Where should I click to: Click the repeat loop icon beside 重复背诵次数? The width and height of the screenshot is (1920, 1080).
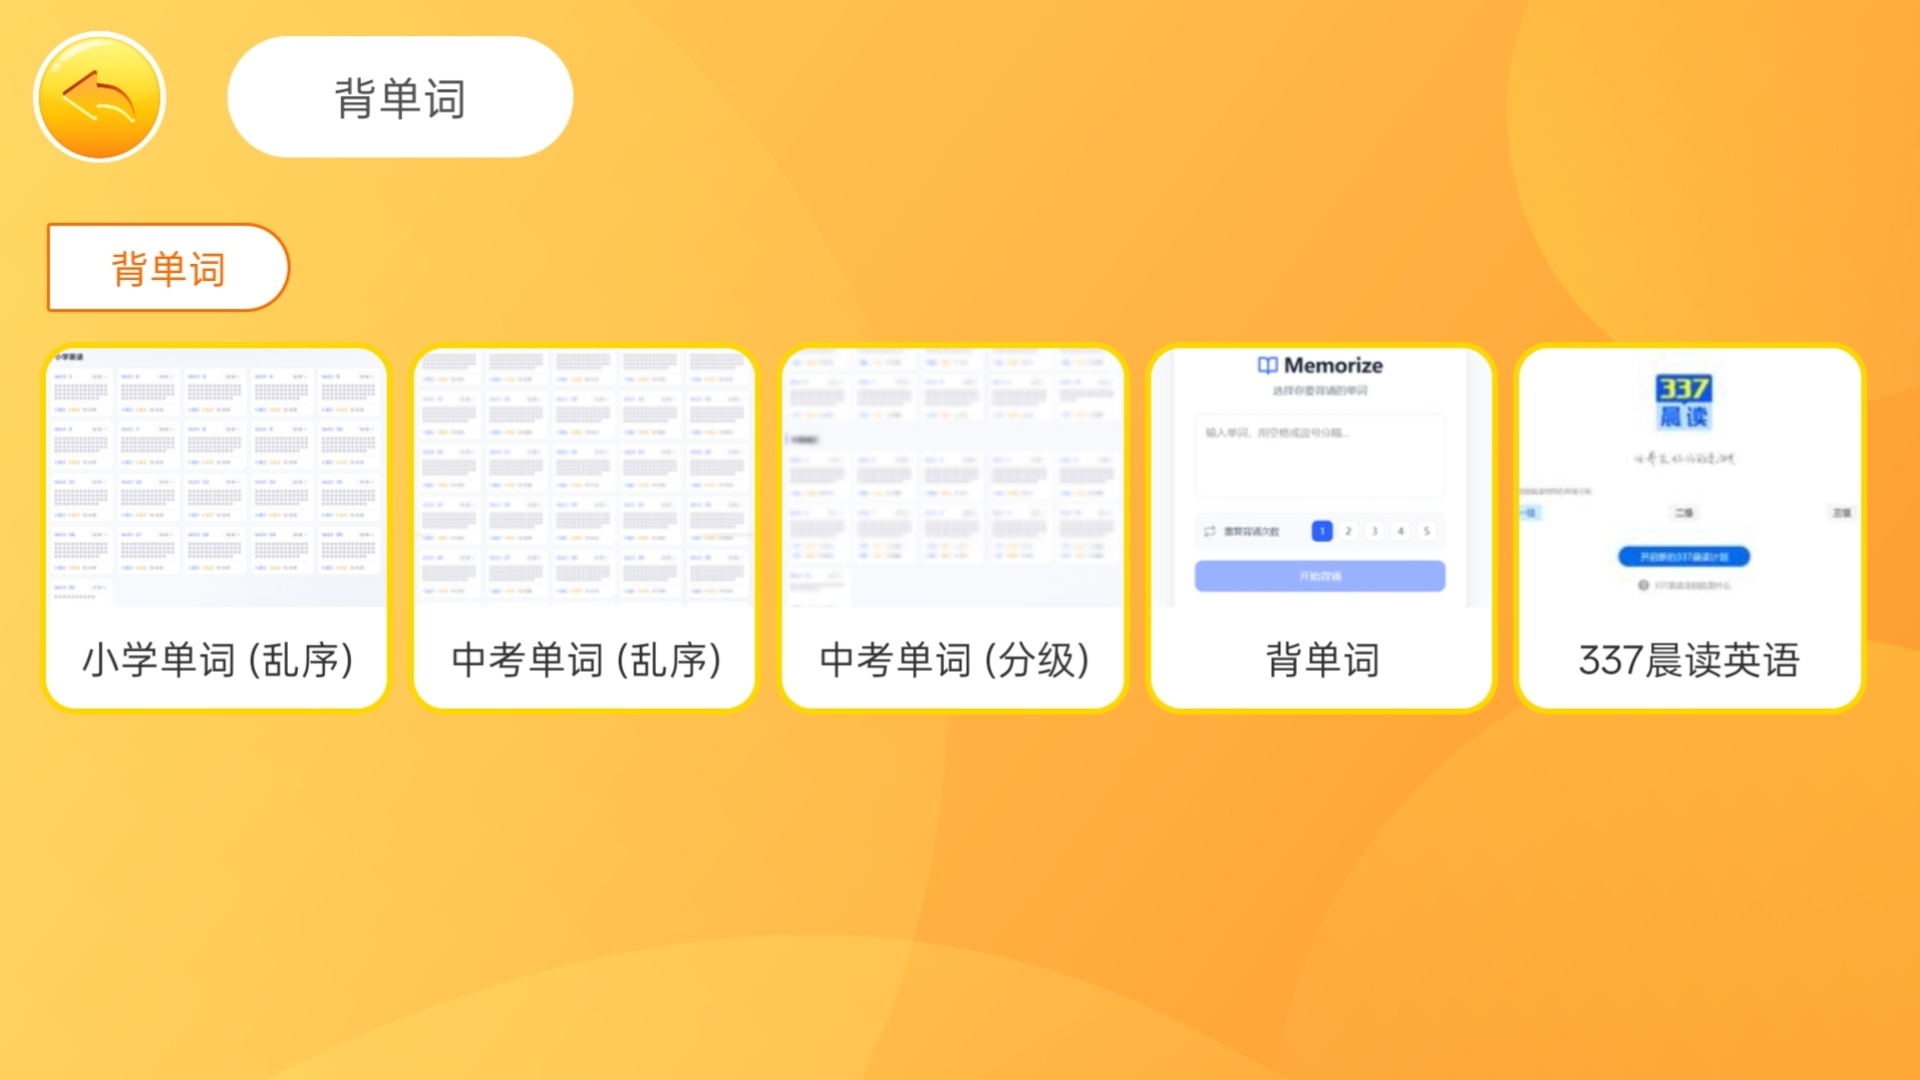[1209, 531]
